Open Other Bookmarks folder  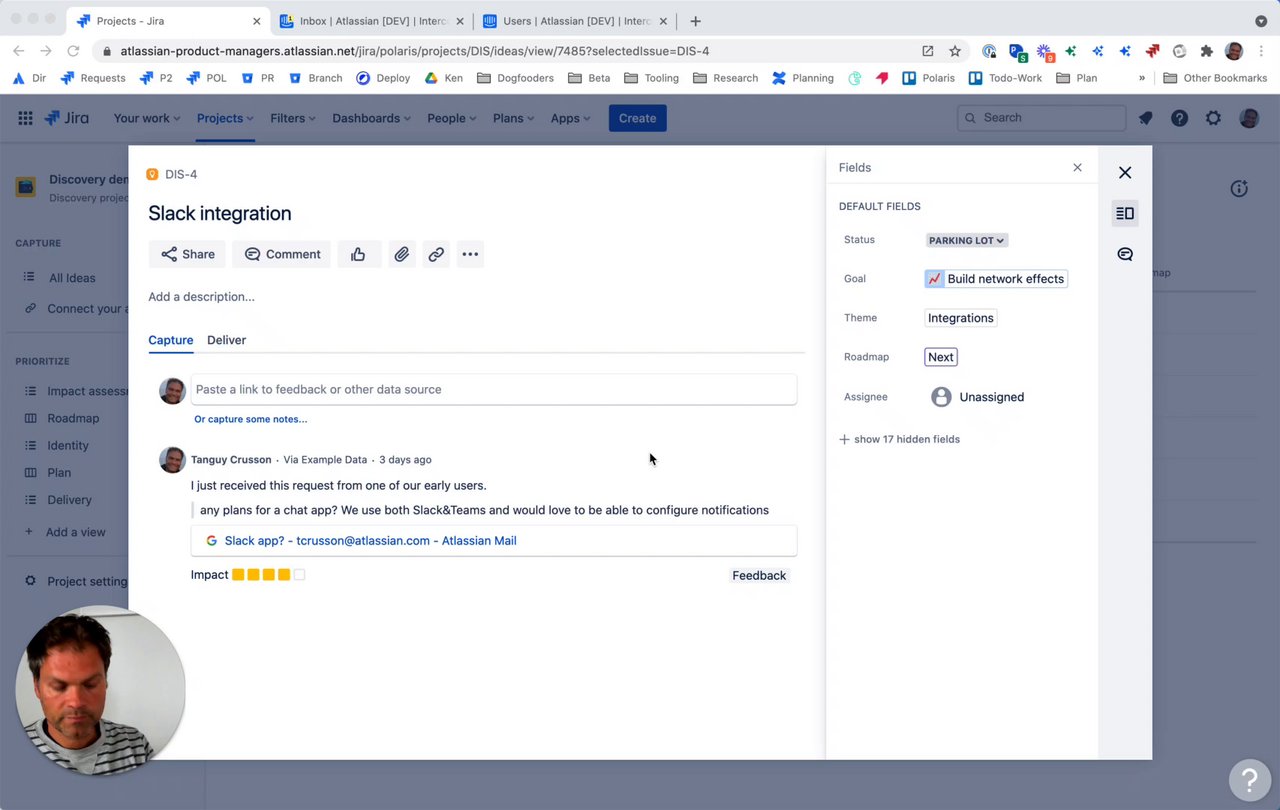(x=1215, y=78)
